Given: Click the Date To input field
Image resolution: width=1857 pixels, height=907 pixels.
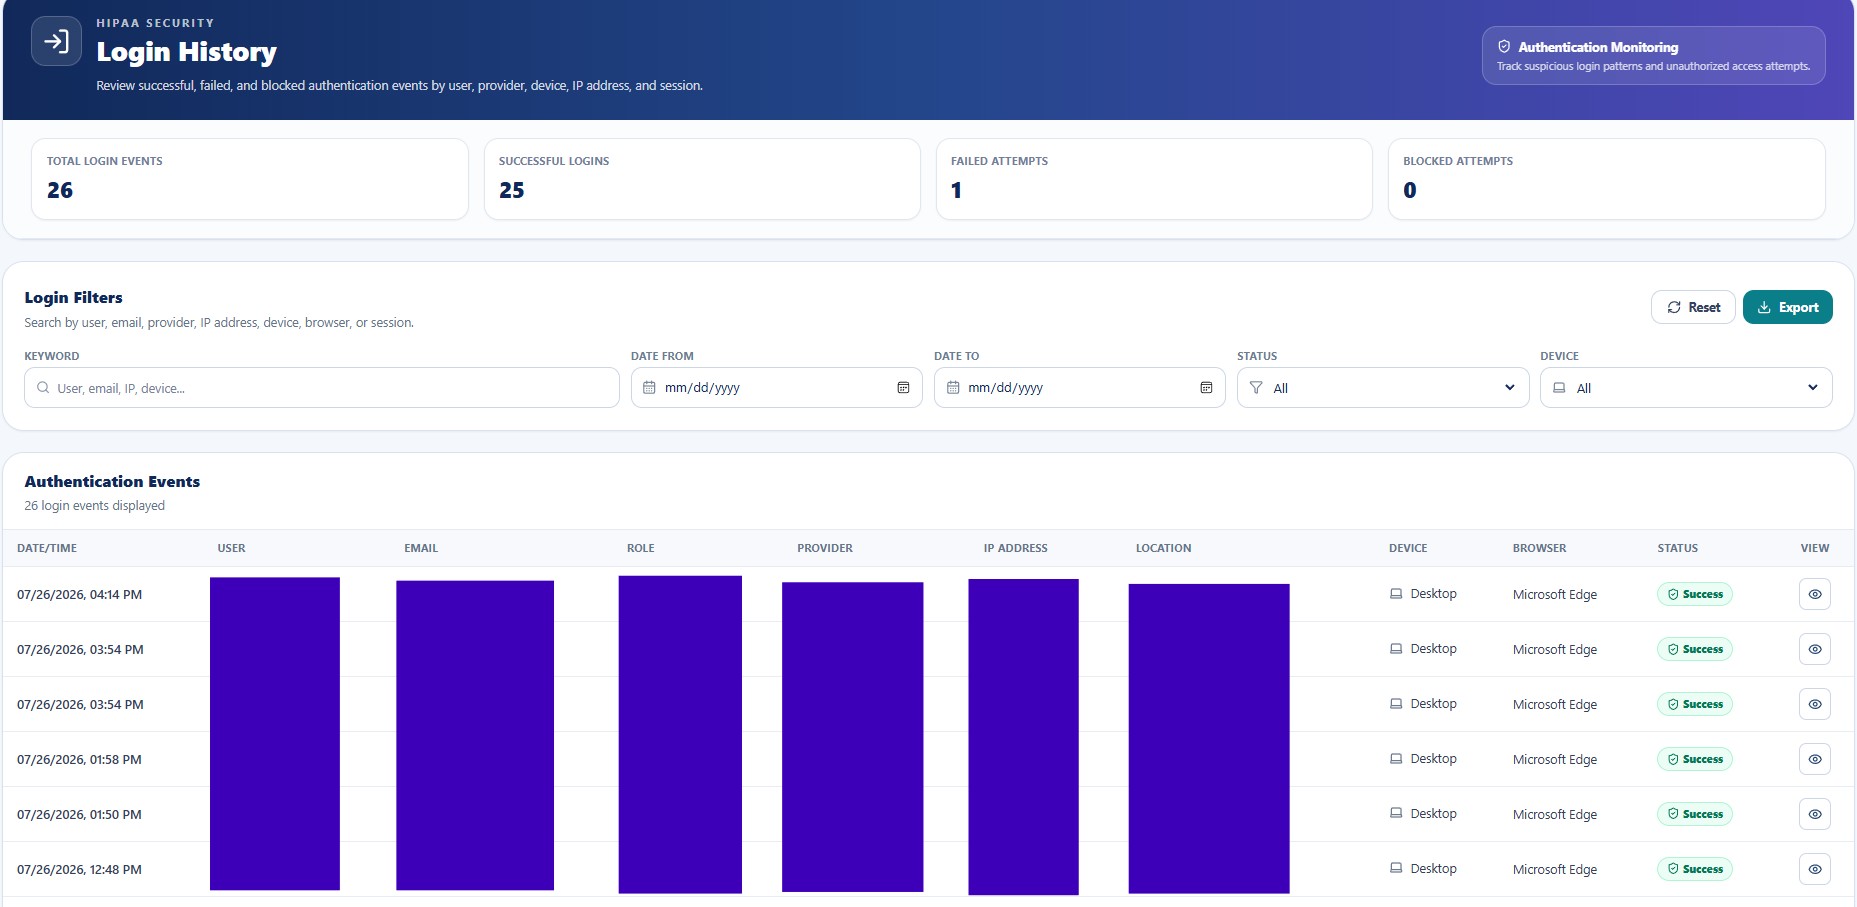Looking at the screenshot, I should point(1080,388).
